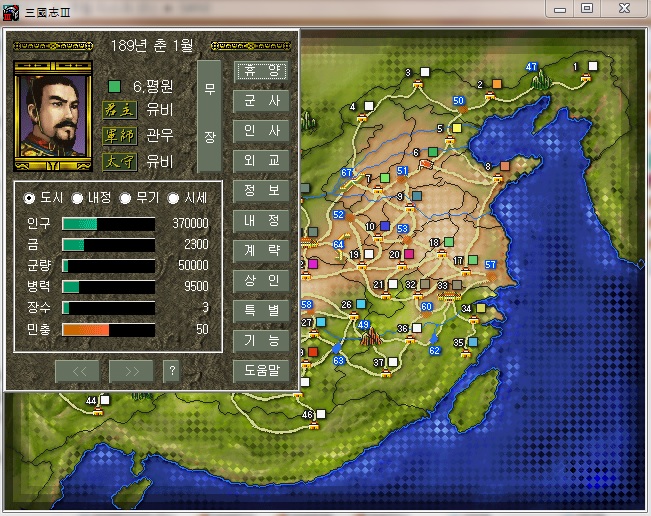
Task: Select the 도시 radio button
Action: (x=29, y=198)
